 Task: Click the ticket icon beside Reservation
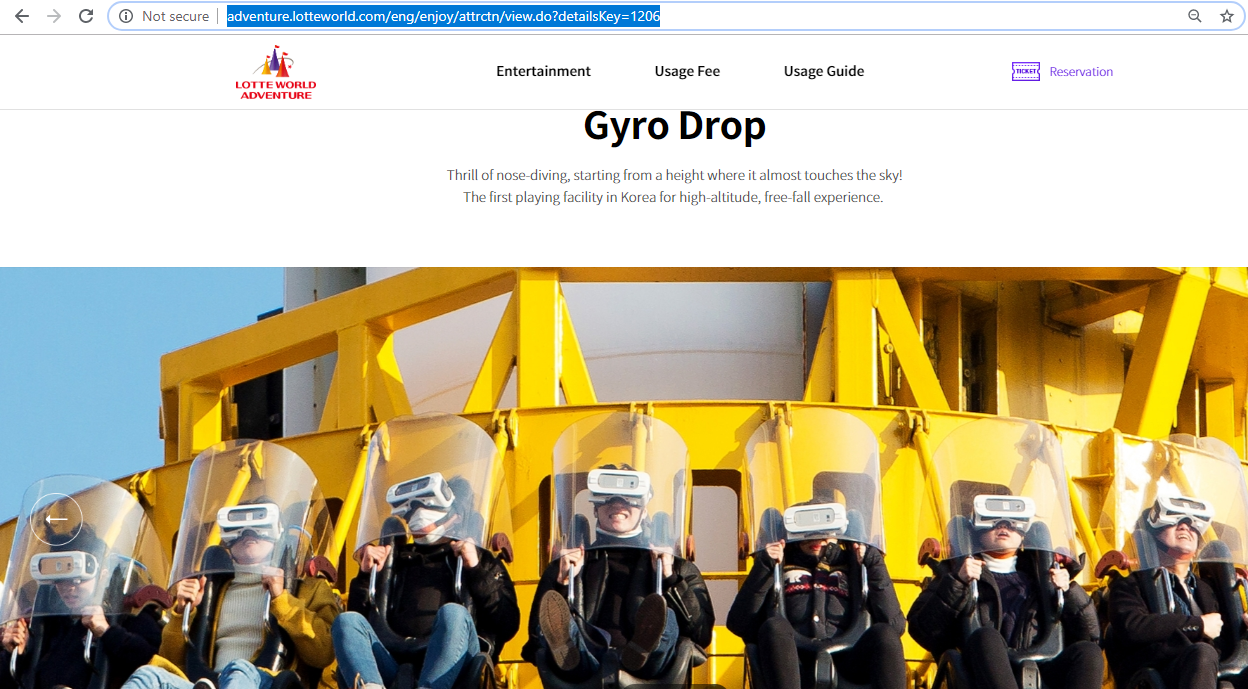coord(1026,71)
